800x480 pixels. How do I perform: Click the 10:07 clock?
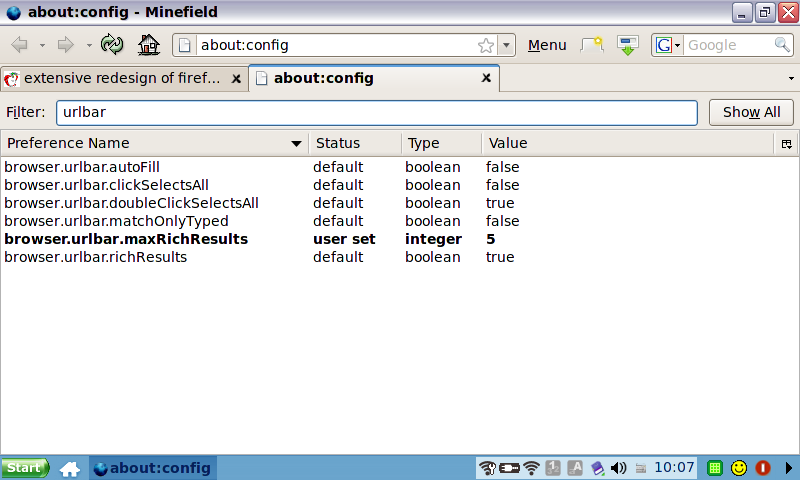pyautogui.click(x=674, y=467)
